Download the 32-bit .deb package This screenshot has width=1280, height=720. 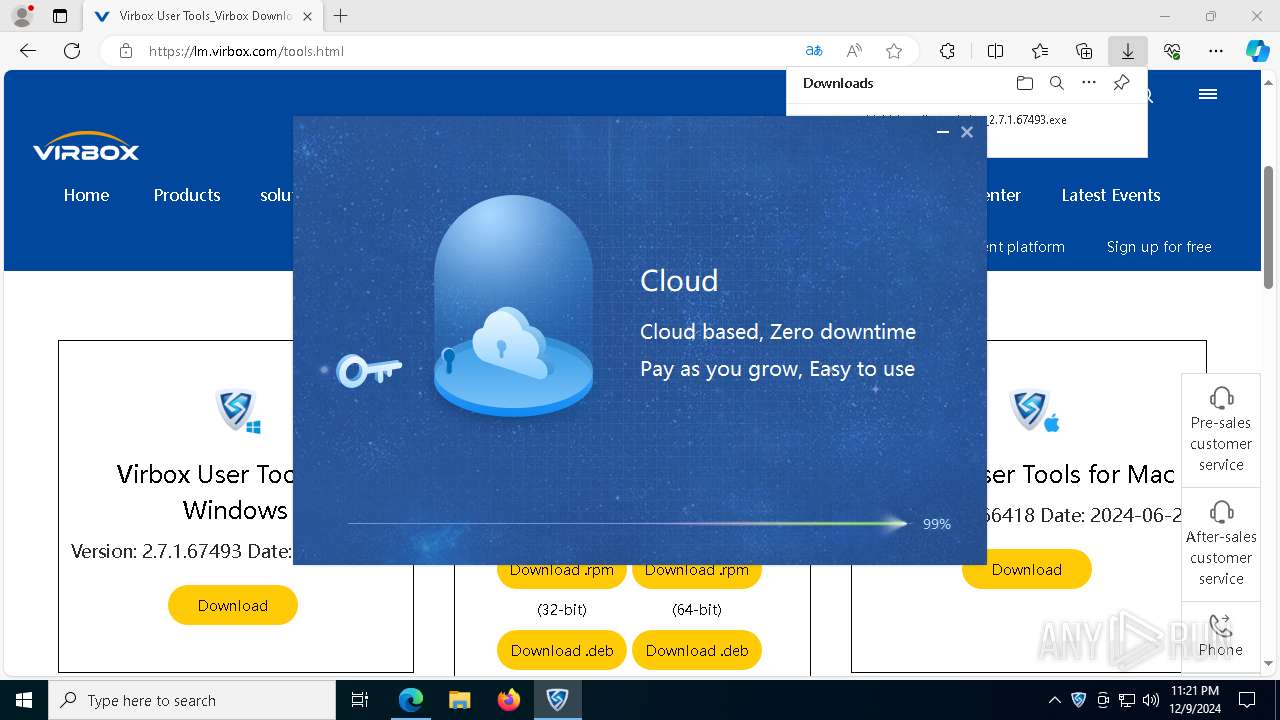[562, 650]
